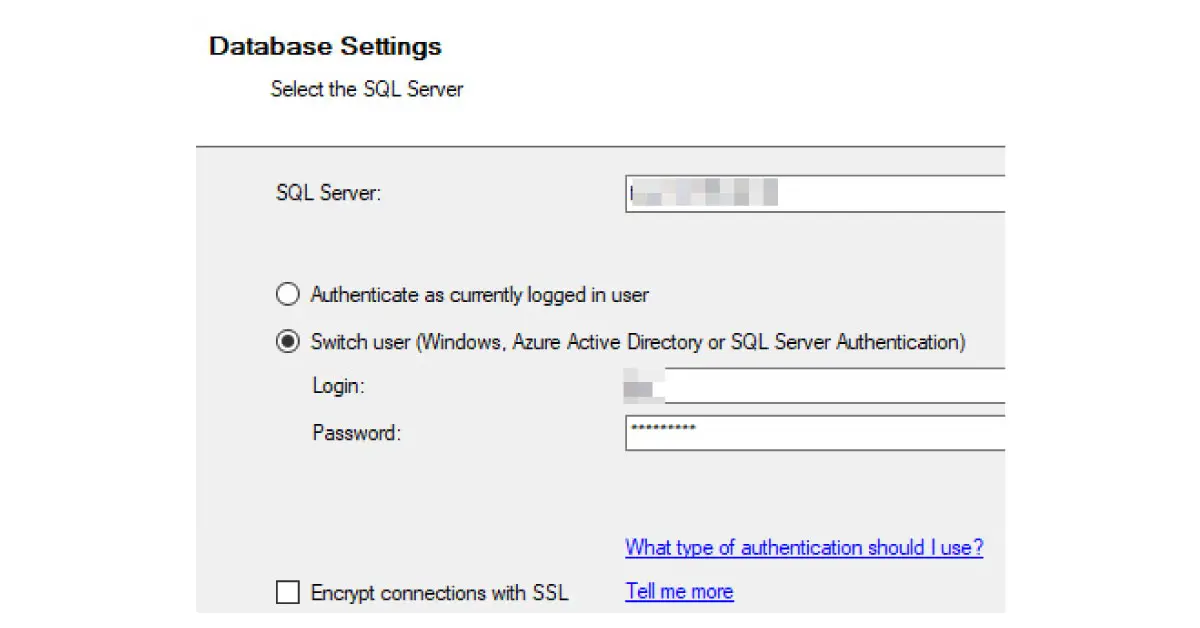Click the Database Settings heading
This screenshot has width=1200, height=628.
click(325, 47)
